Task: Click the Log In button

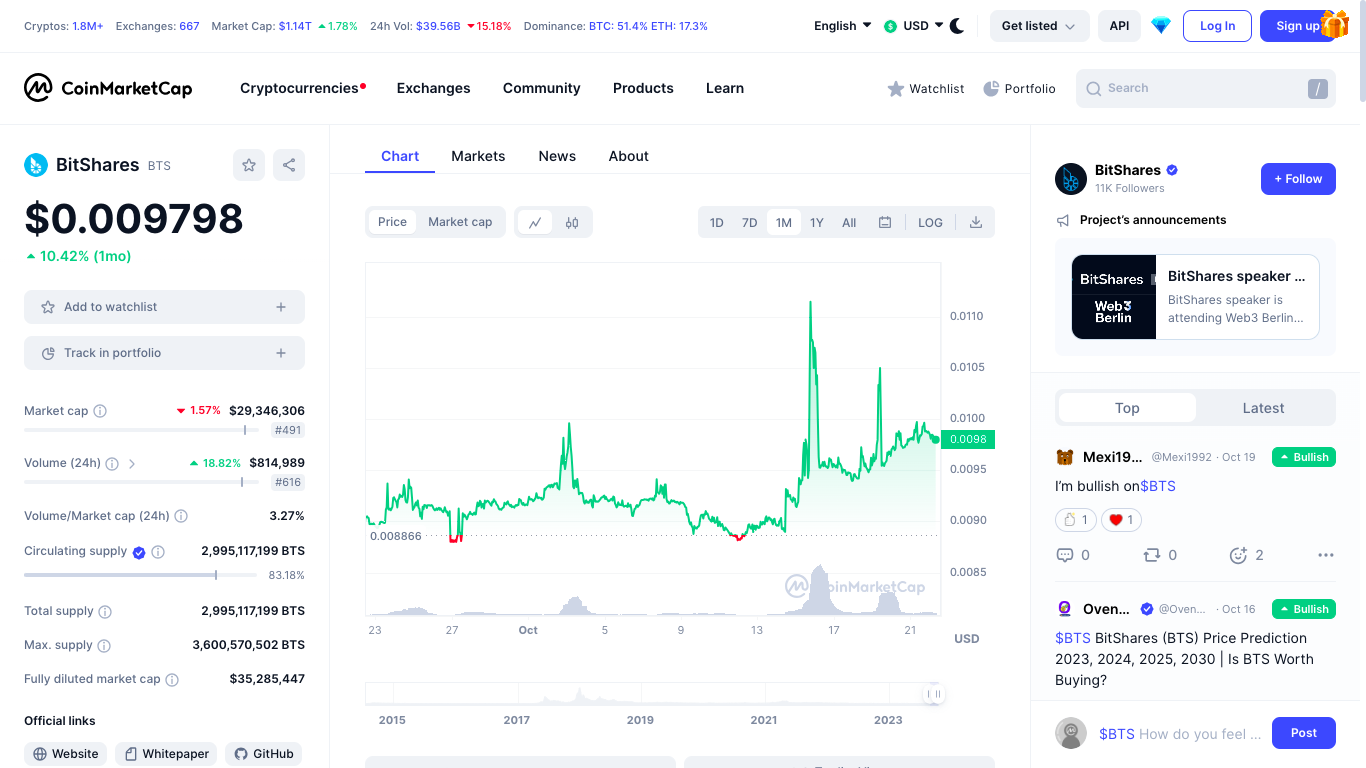Action: [x=1217, y=26]
